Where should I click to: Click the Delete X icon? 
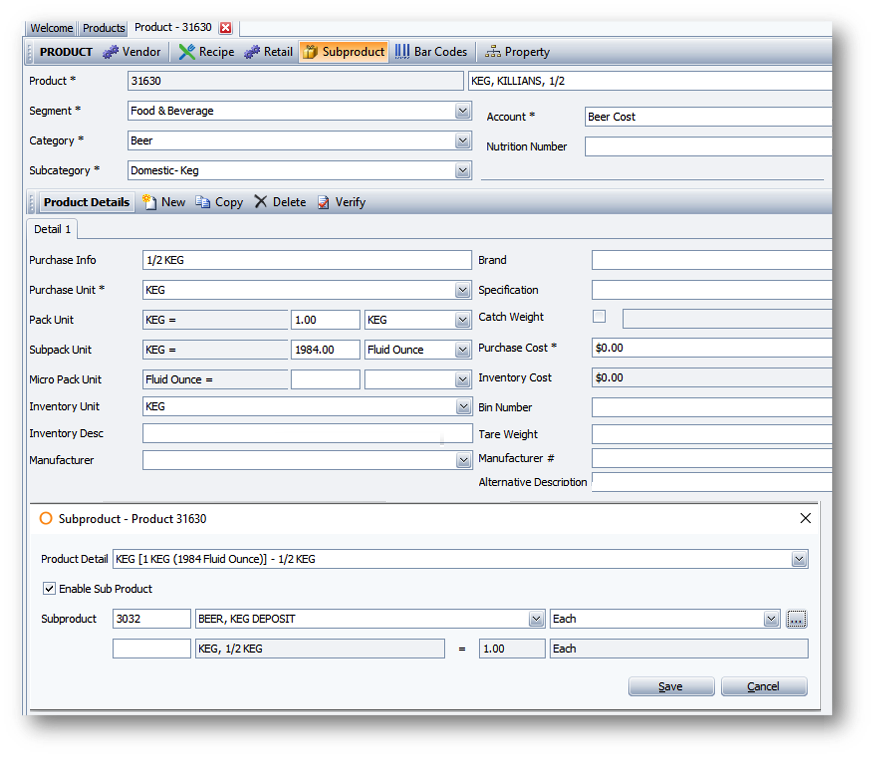click(260, 202)
